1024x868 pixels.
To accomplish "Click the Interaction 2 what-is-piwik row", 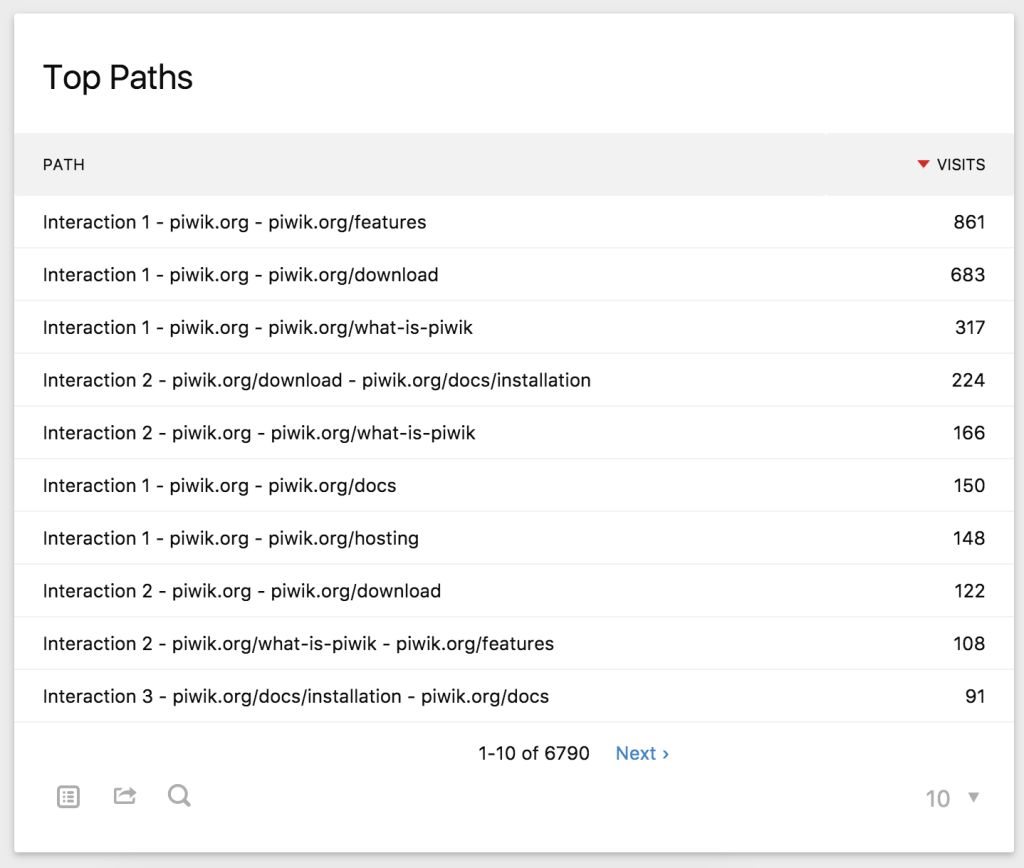I will pyautogui.click(x=259, y=433).
